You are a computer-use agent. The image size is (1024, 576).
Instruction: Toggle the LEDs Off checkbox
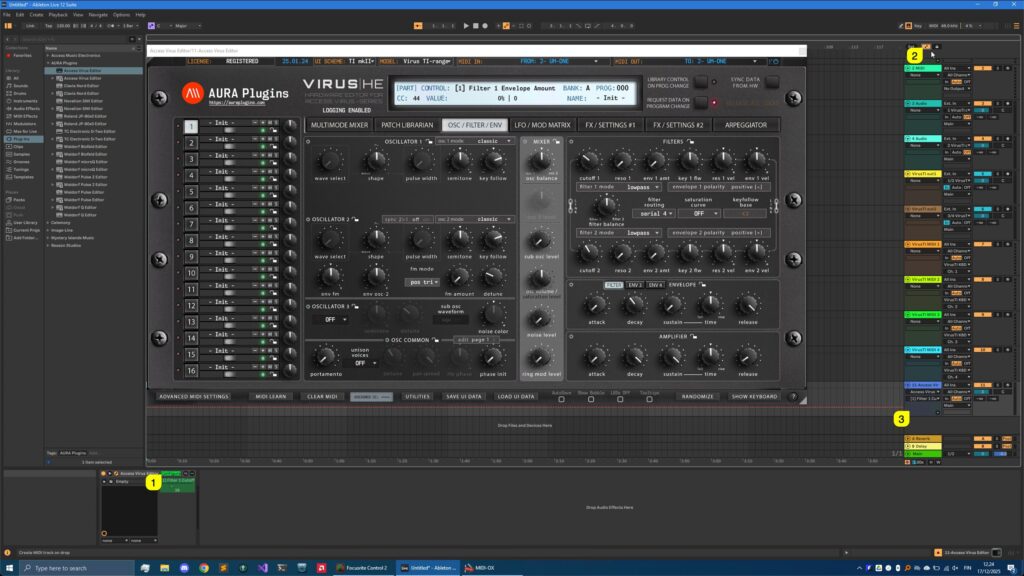(619, 399)
